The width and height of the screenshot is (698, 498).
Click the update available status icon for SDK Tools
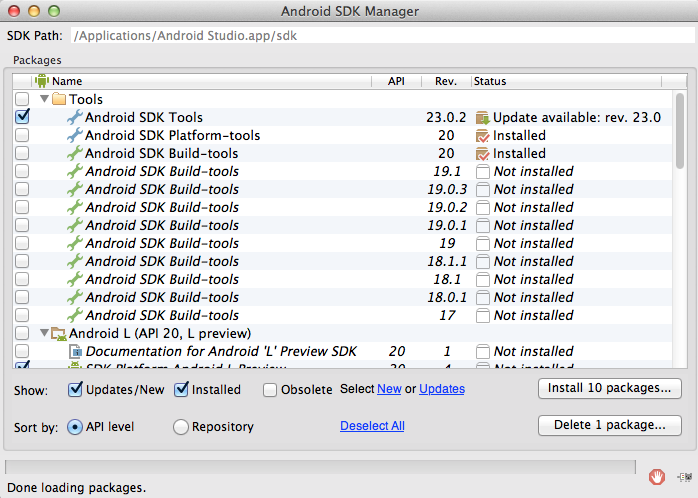point(483,118)
